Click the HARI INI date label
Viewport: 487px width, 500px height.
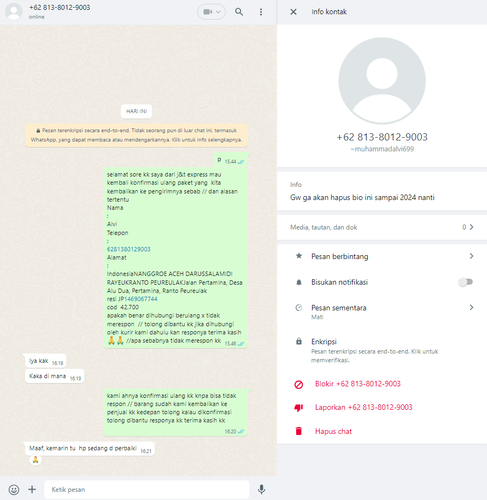click(x=136, y=111)
